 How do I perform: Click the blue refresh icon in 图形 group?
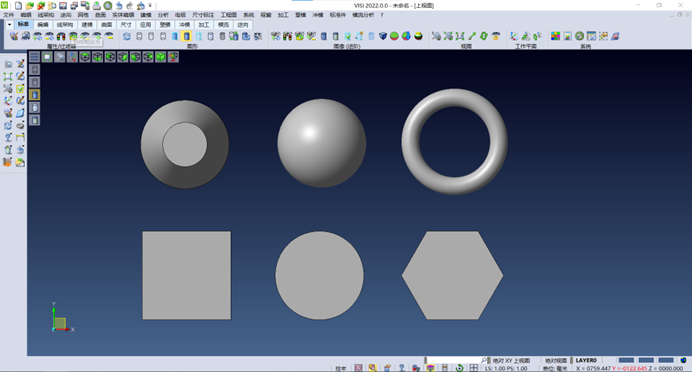127,36
